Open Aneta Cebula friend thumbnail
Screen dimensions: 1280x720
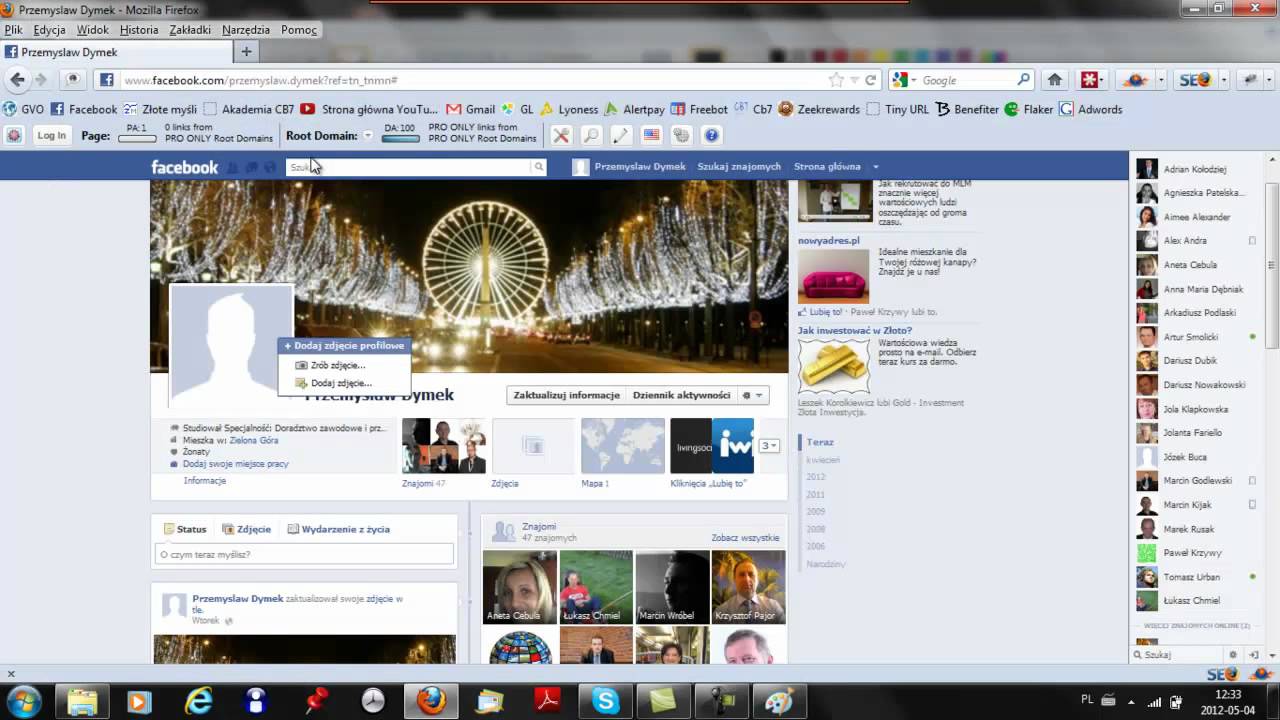tap(520, 587)
